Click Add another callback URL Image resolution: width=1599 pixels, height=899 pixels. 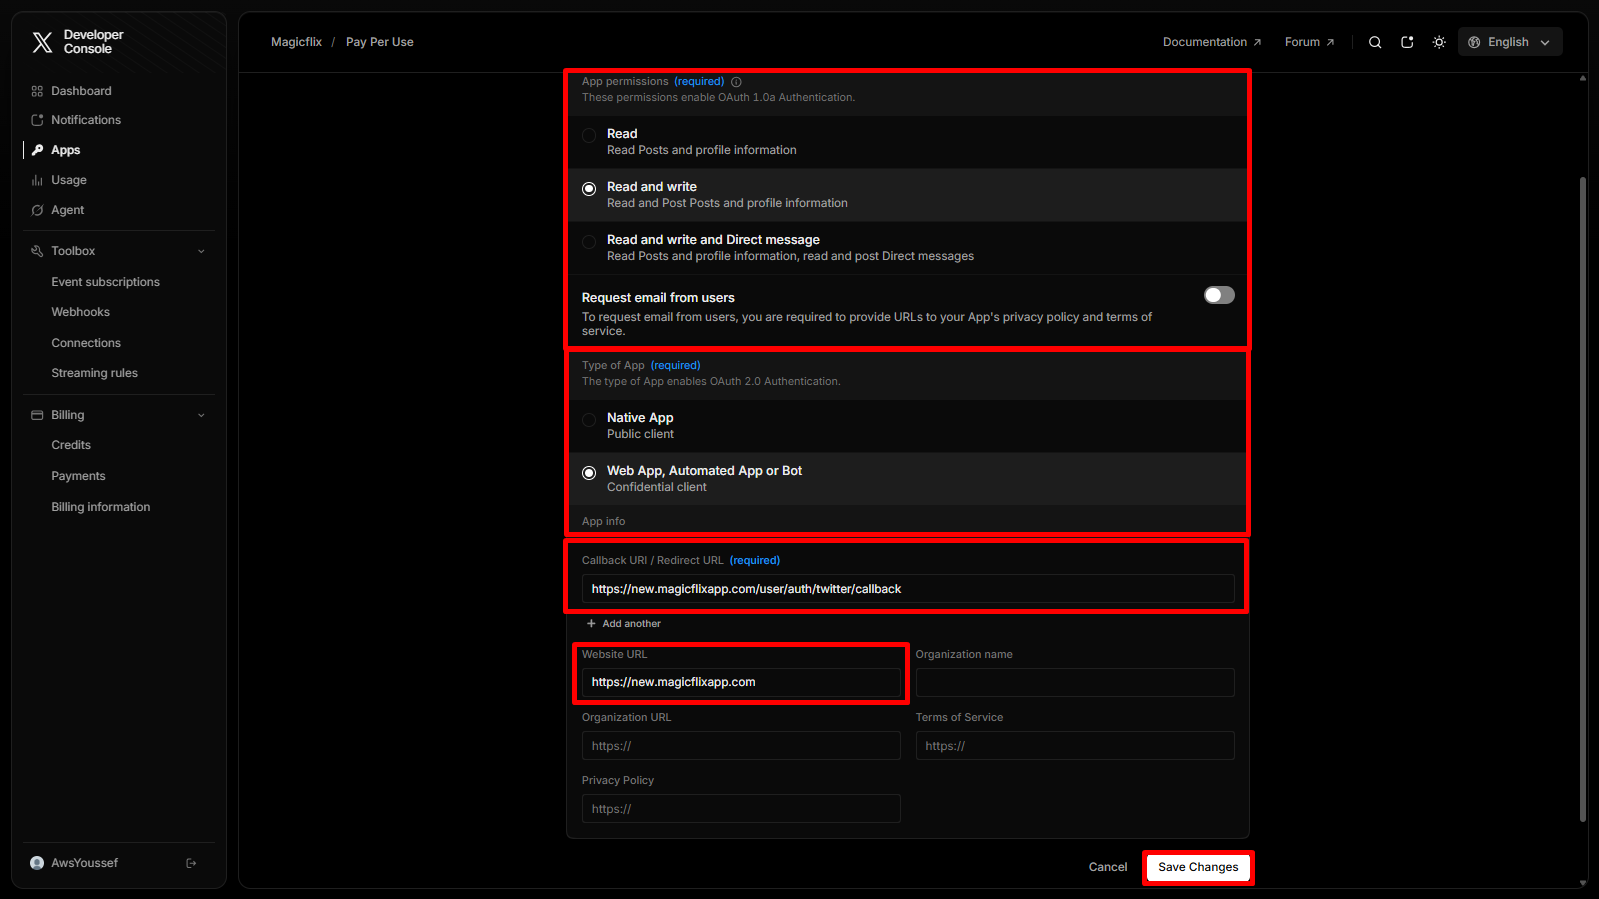coord(624,624)
